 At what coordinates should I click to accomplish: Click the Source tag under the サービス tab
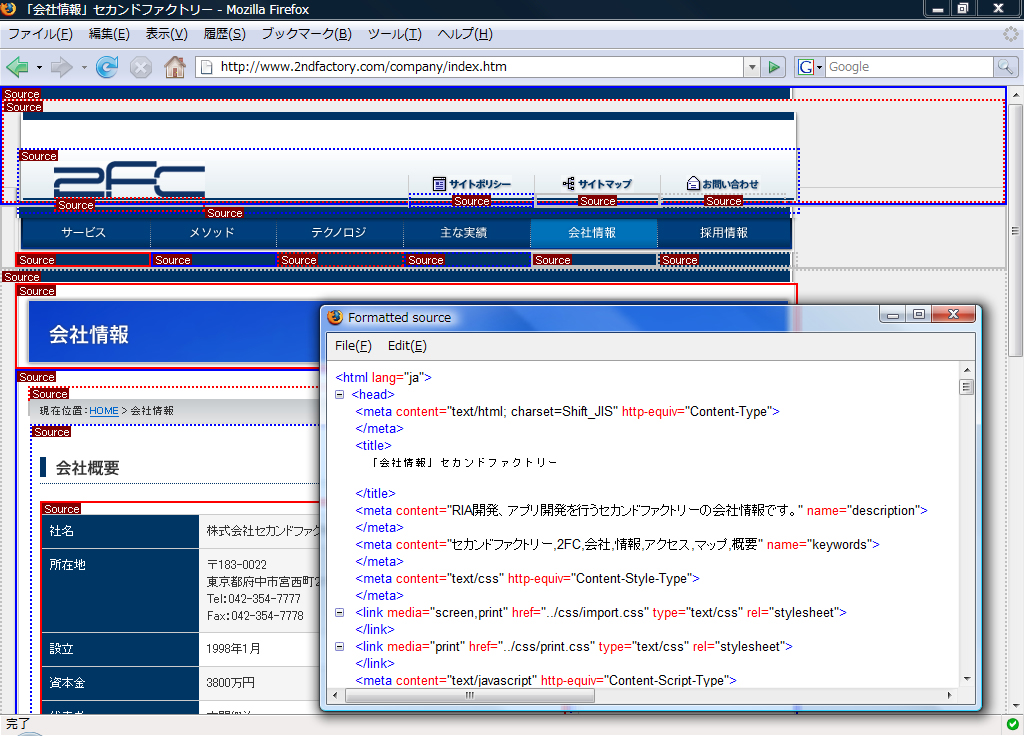(37, 260)
